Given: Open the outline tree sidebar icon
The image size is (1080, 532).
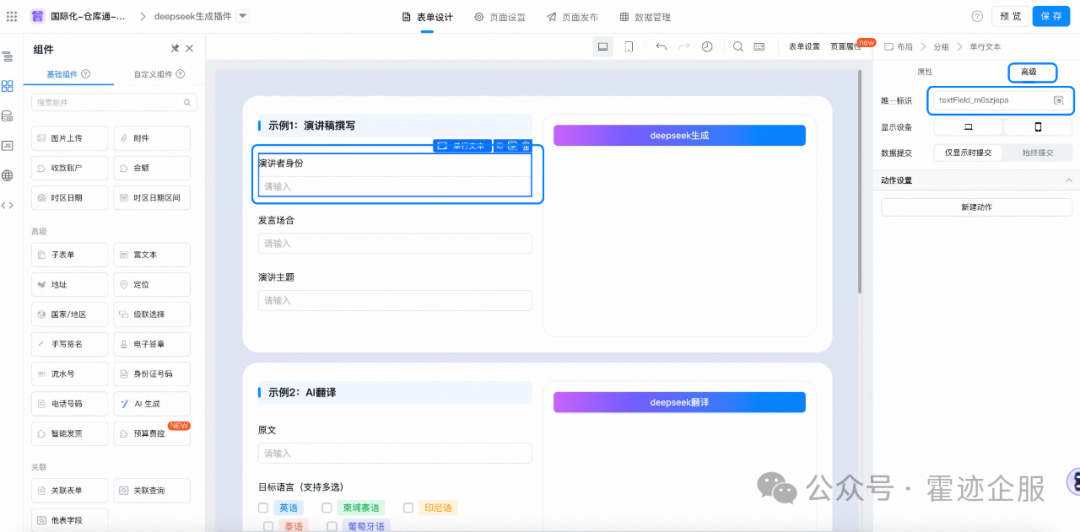Looking at the screenshot, I should 8,56.
